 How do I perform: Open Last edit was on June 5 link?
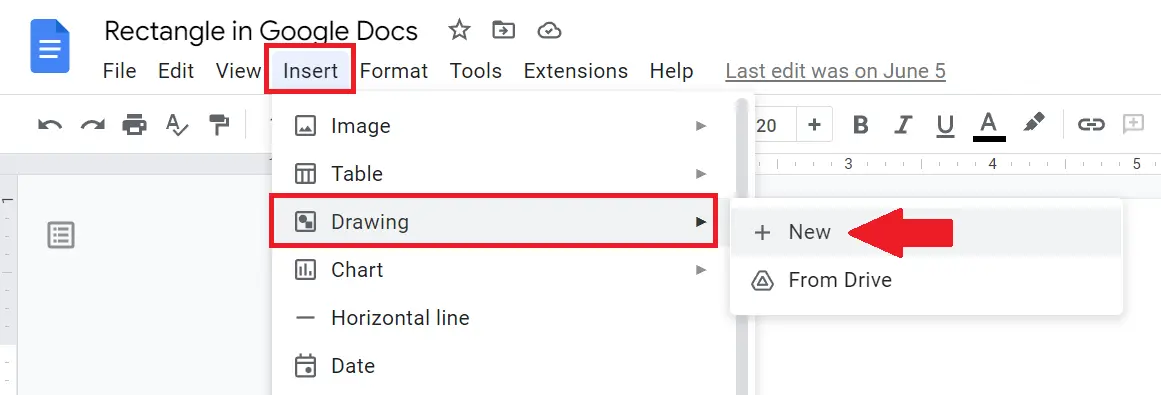point(835,71)
